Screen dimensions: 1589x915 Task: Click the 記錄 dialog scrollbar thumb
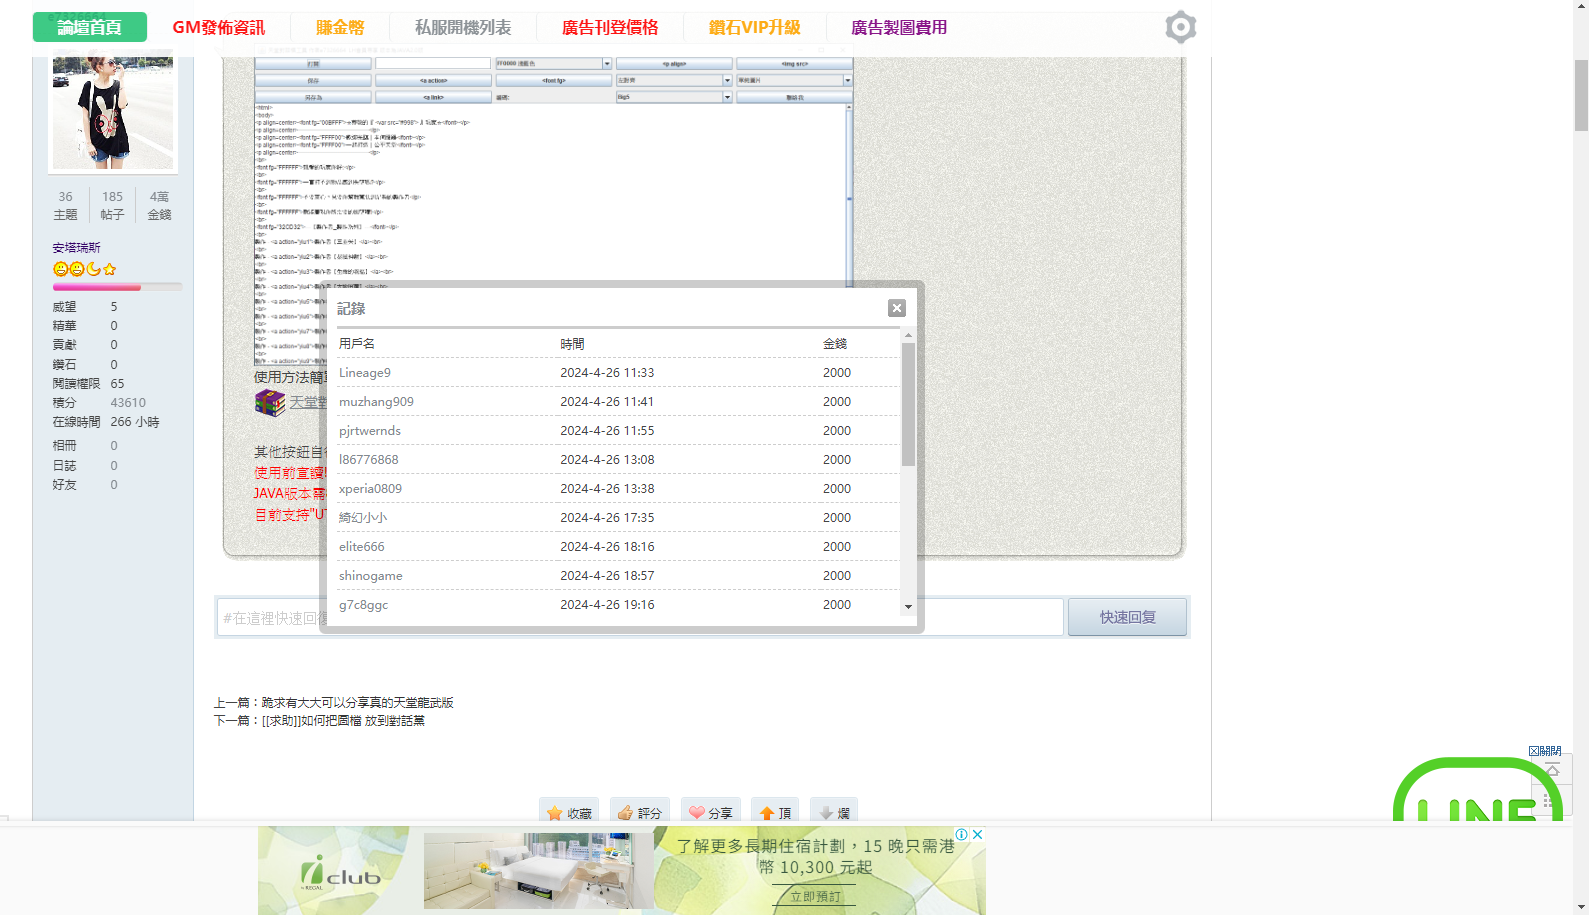pos(908,404)
